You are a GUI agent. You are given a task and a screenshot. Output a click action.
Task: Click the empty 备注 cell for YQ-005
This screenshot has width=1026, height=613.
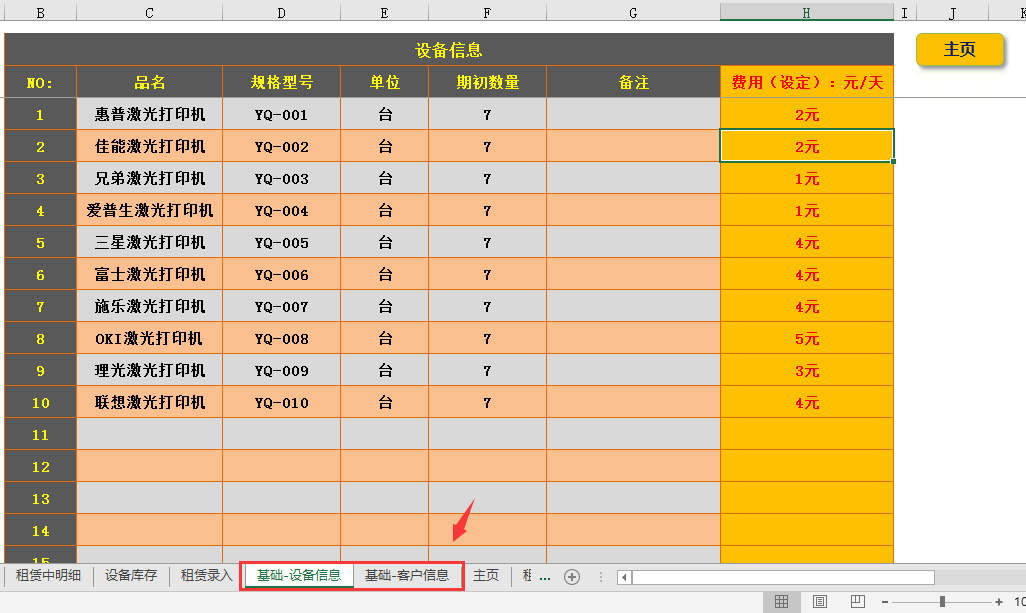[x=633, y=242]
